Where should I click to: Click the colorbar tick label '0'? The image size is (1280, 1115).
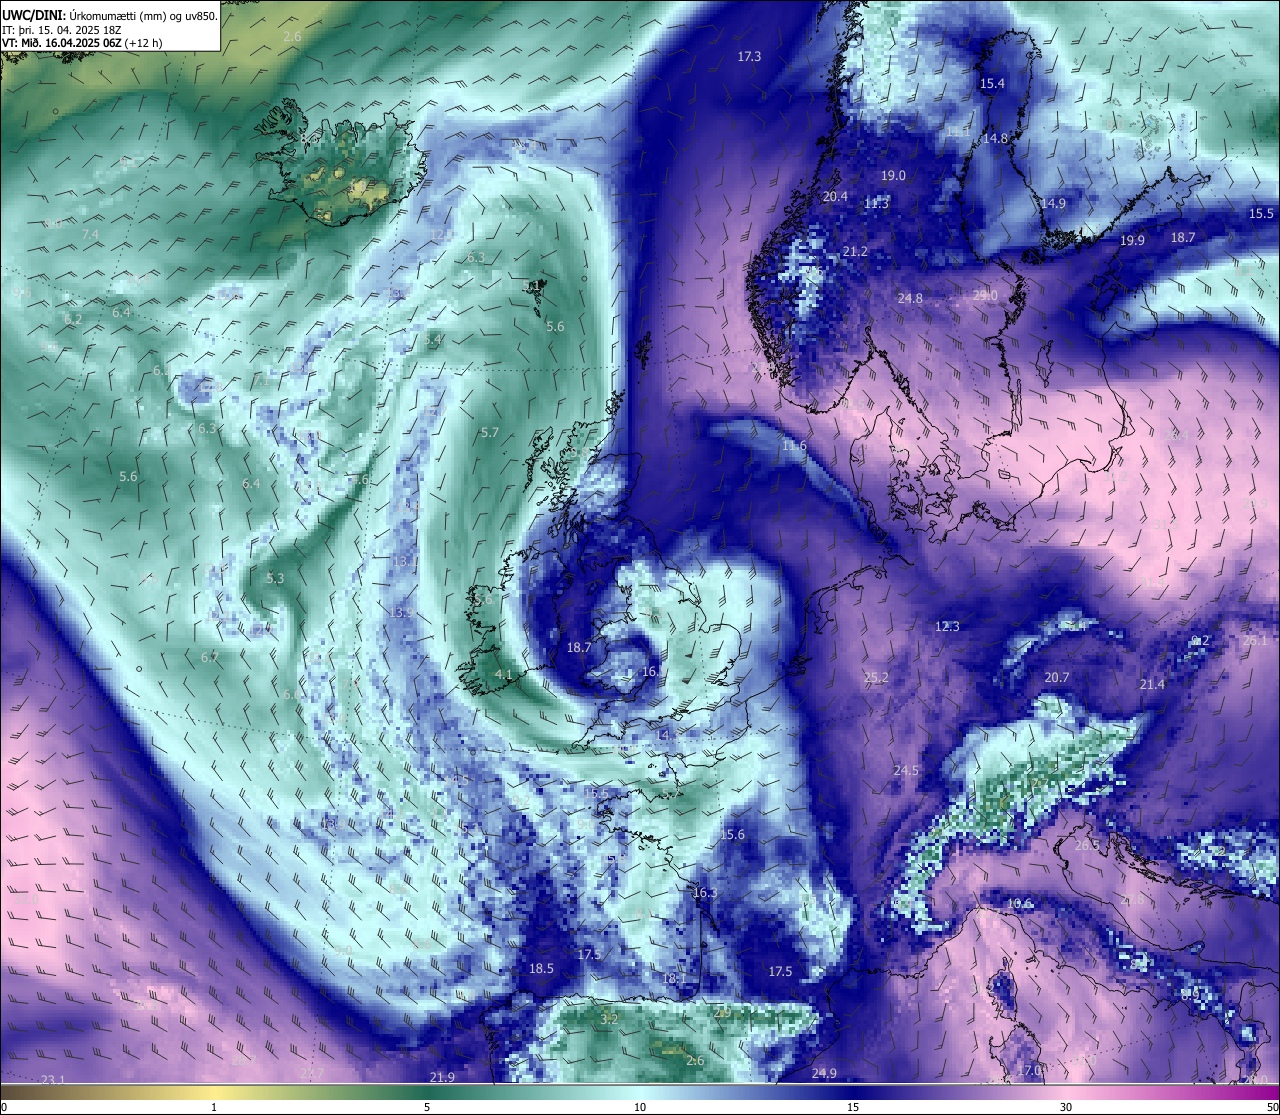(4, 1107)
